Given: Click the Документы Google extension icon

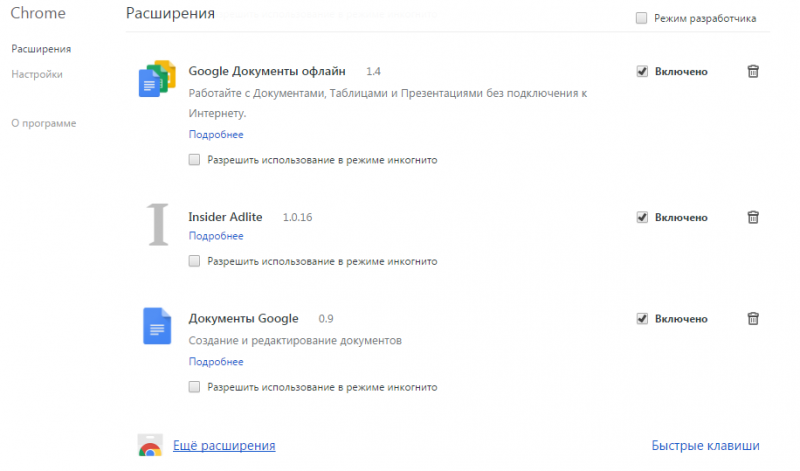Looking at the screenshot, I should 156,326.
